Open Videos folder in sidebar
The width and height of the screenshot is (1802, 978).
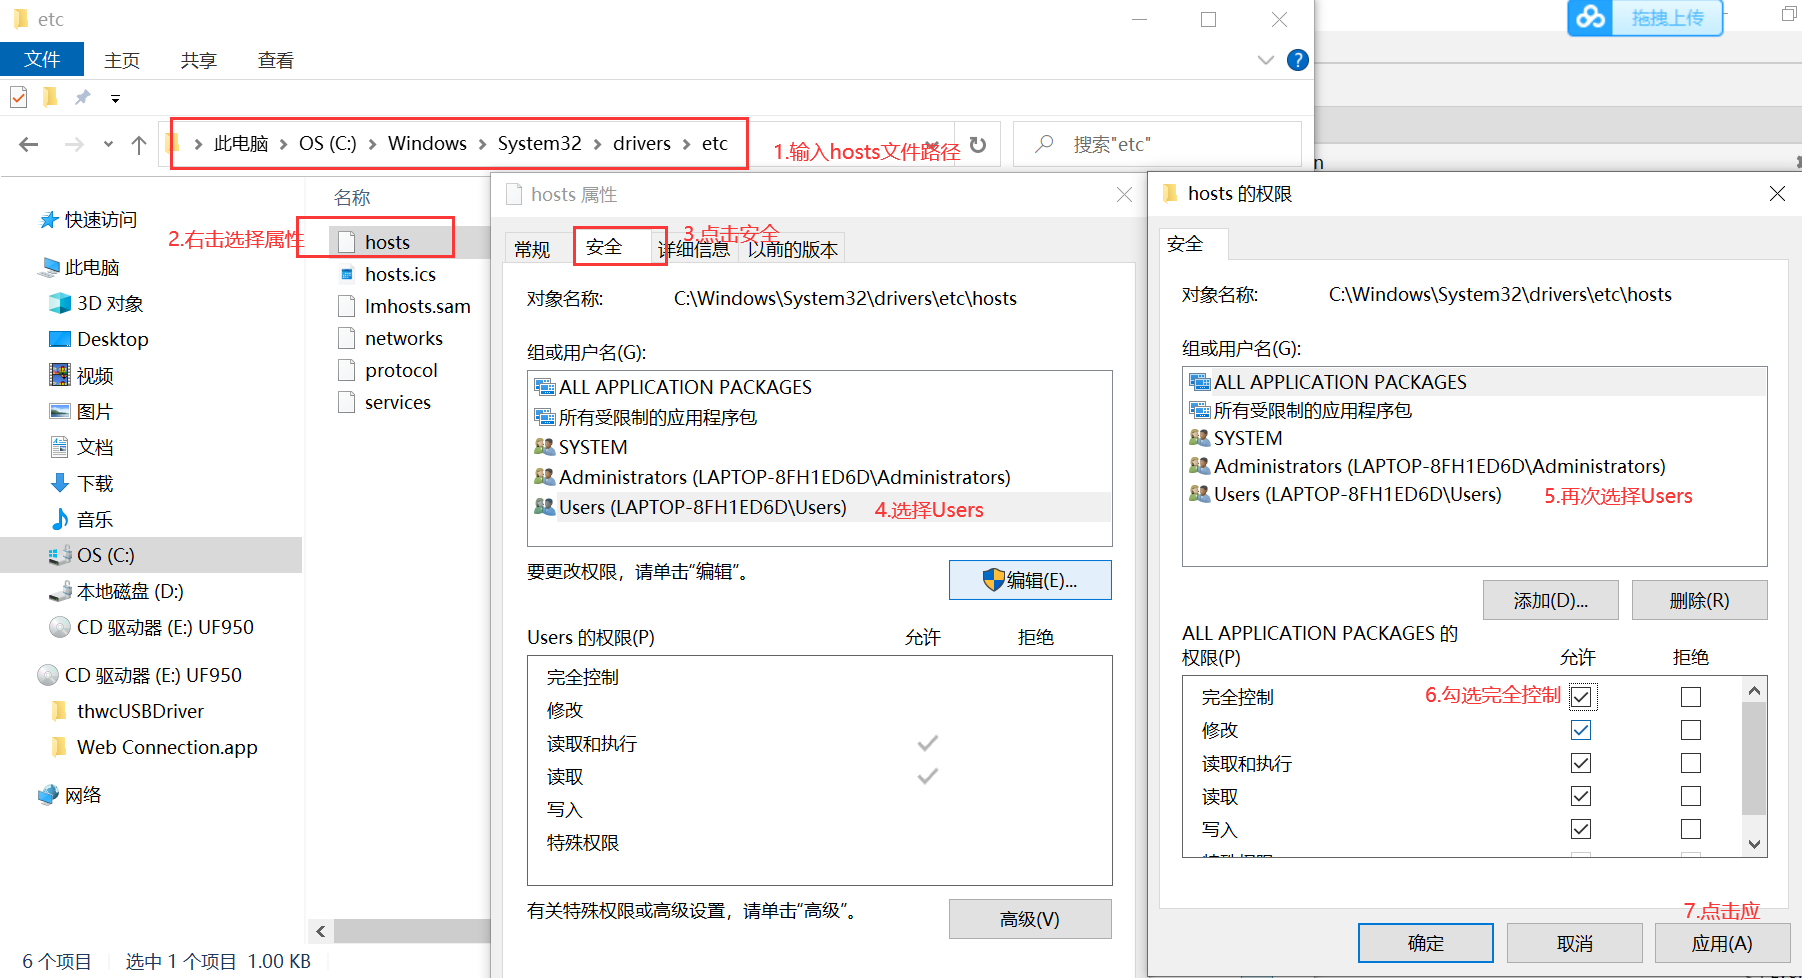82,375
